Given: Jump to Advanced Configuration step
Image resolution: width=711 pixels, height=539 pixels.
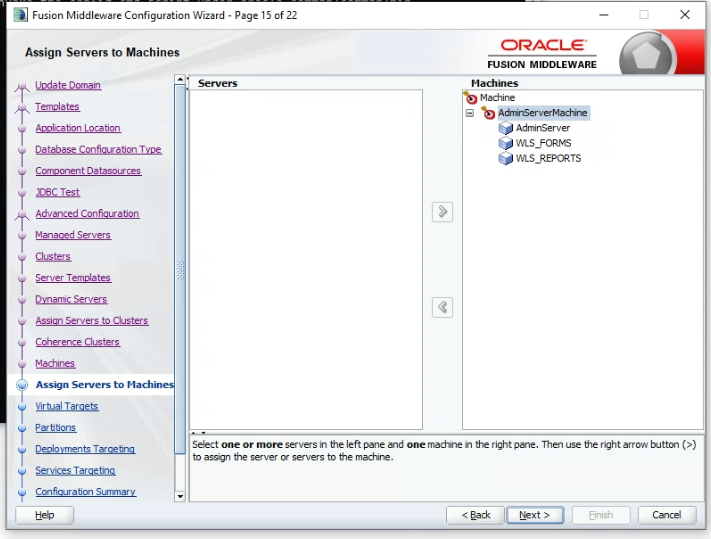Looking at the screenshot, I should [x=87, y=214].
